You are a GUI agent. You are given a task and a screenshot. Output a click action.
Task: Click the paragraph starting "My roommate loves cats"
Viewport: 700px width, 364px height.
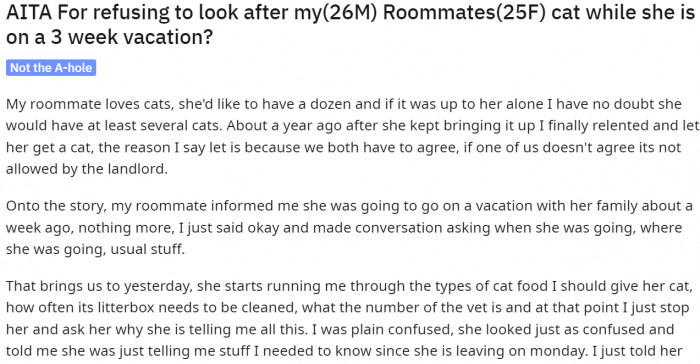(350, 136)
